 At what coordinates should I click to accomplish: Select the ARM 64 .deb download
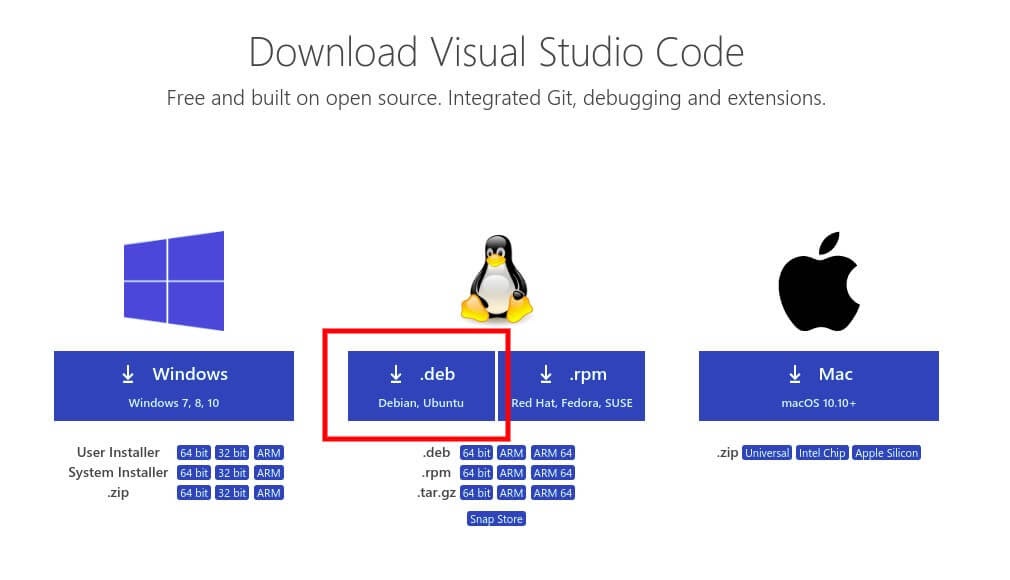pyautogui.click(x=552, y=452)
